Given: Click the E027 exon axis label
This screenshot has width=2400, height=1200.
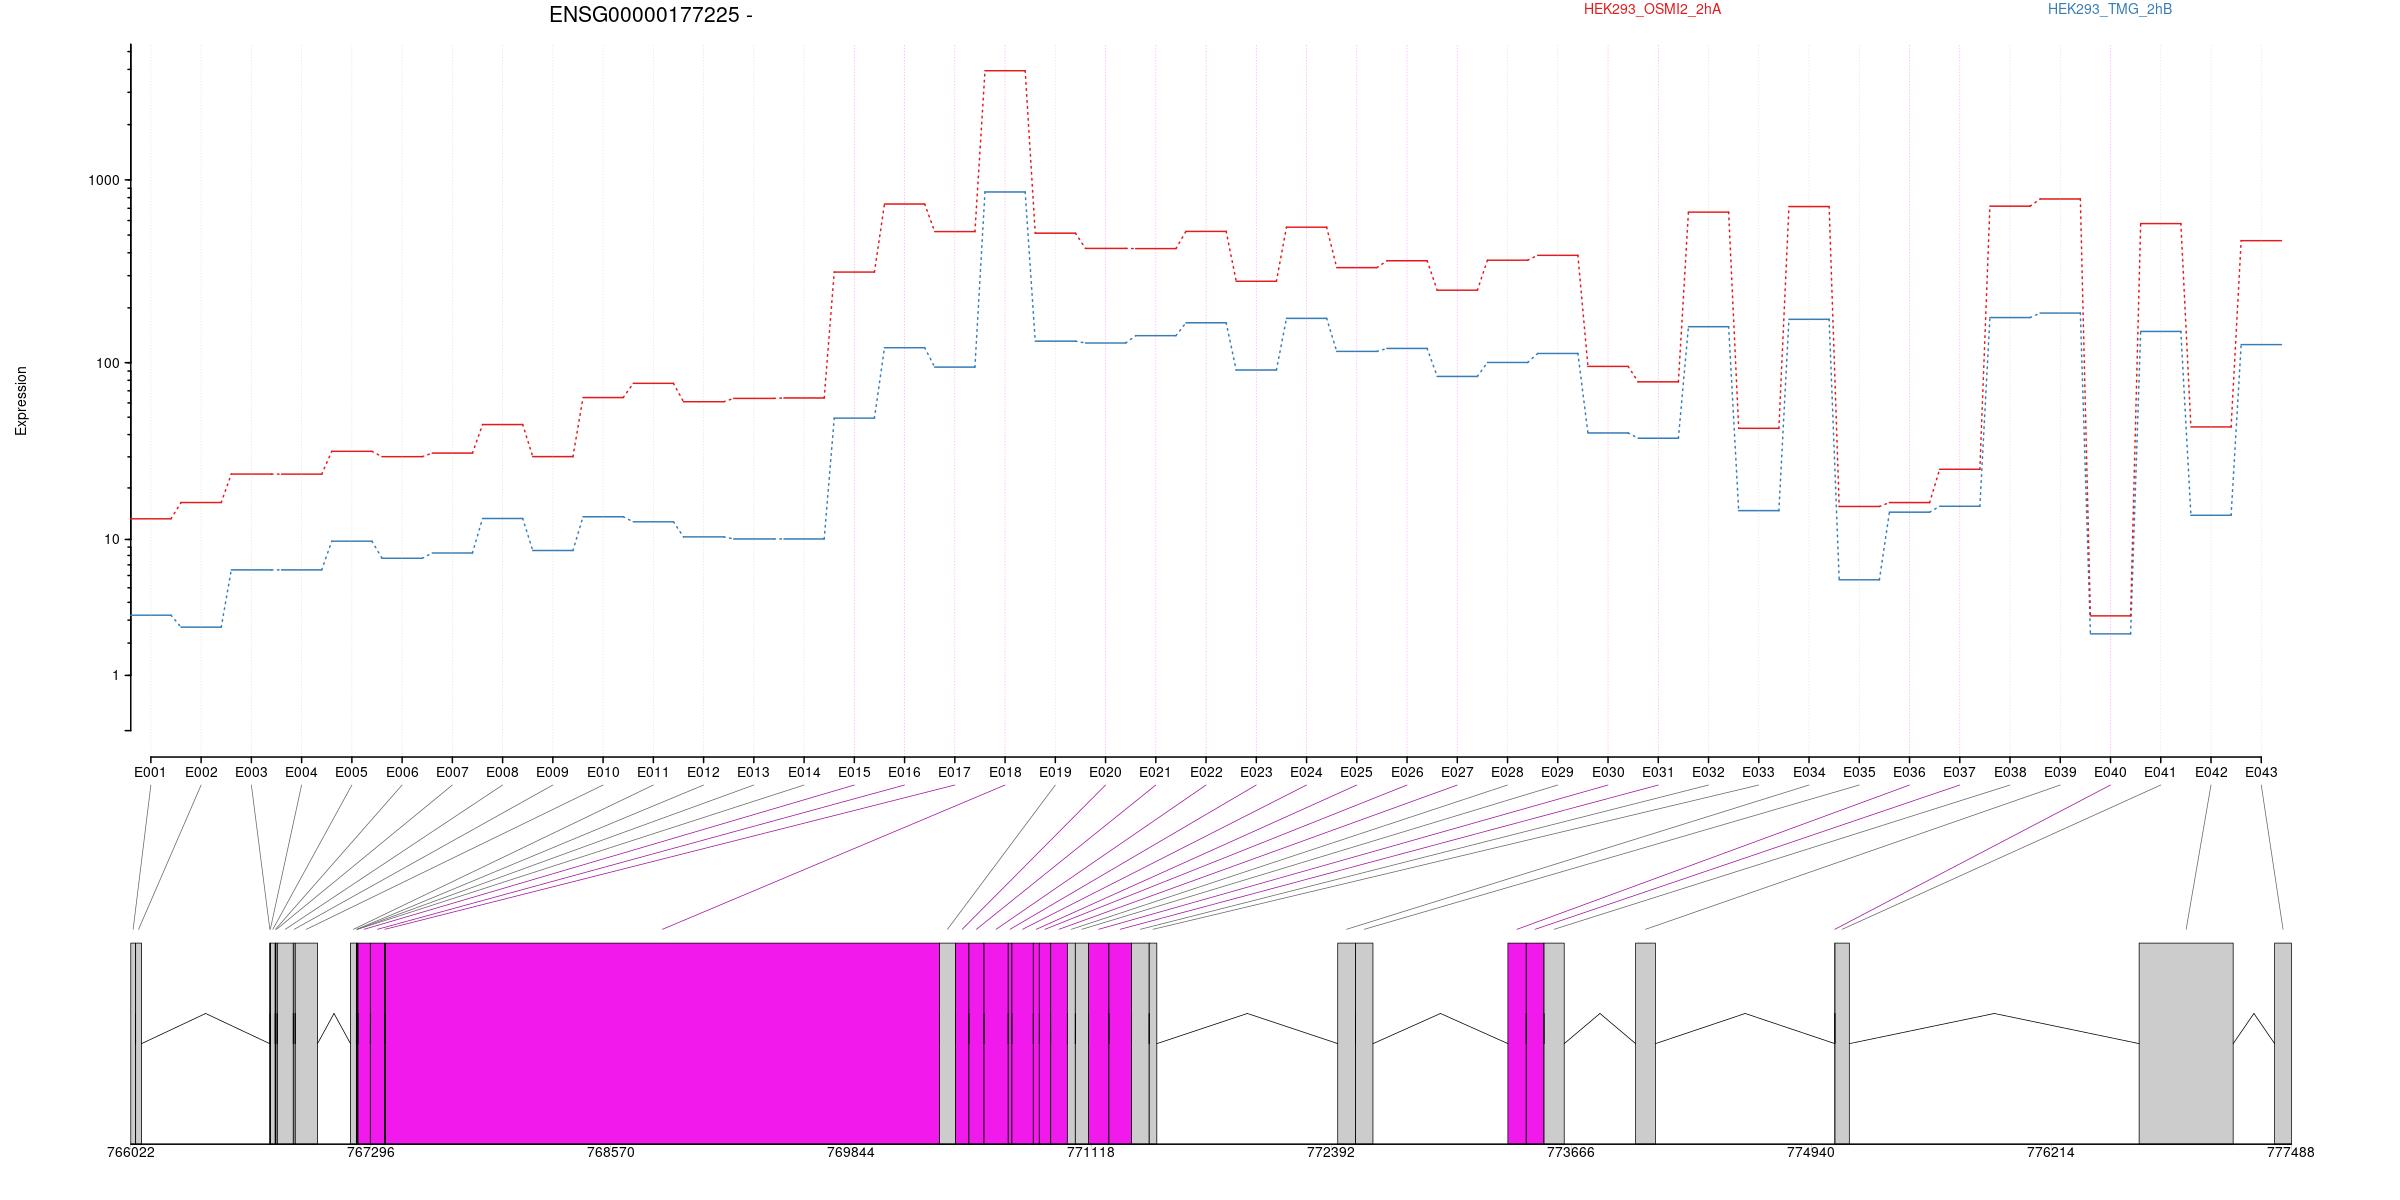Looking at the screenshot, I should click(1457, 772).
